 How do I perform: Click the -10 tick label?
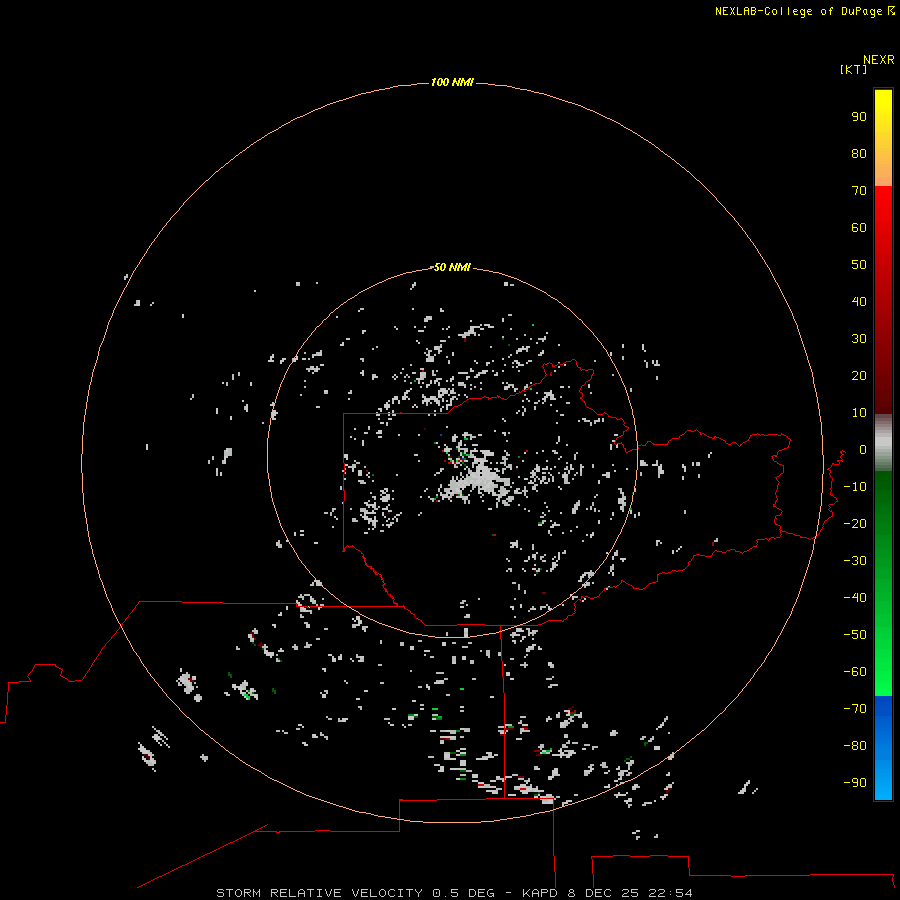[855, 487]
